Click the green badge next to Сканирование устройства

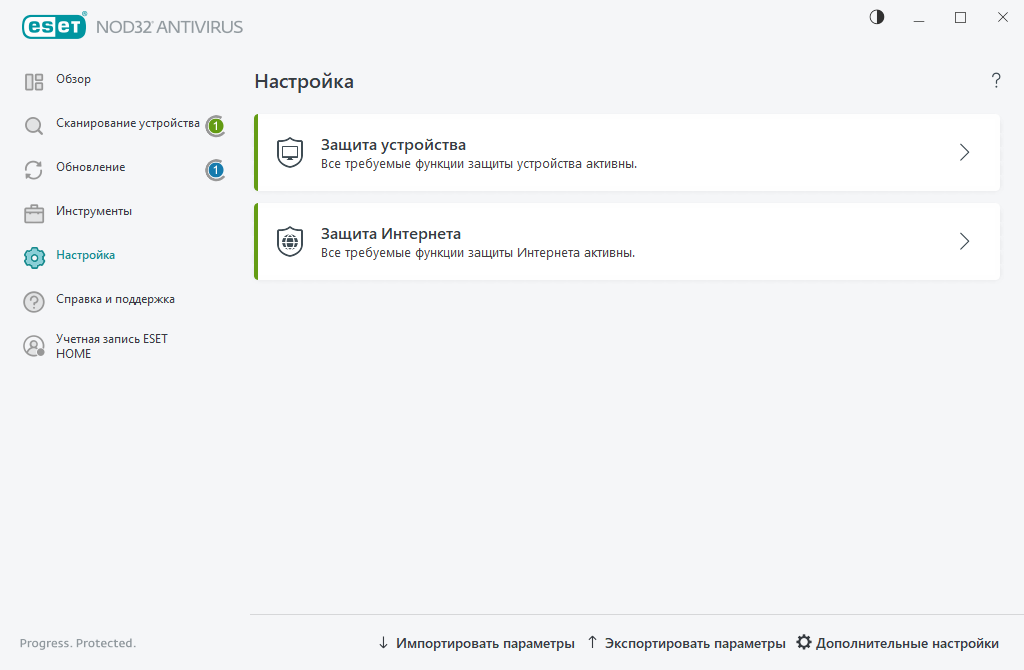click(x=216, y=125)
